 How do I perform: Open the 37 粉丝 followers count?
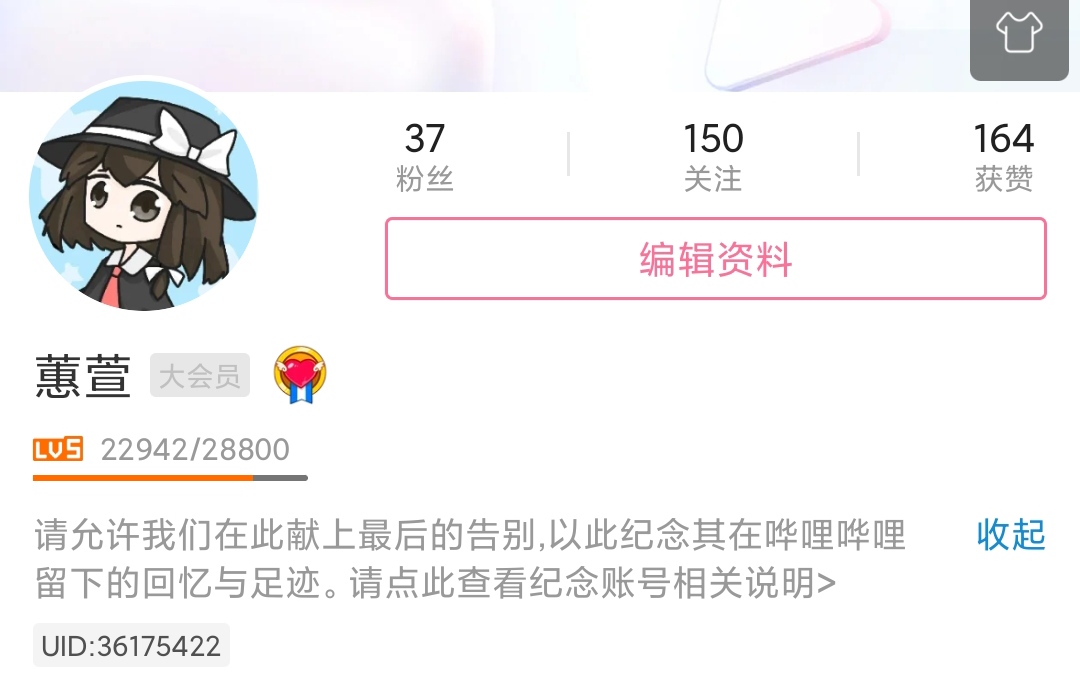[424, 156]
